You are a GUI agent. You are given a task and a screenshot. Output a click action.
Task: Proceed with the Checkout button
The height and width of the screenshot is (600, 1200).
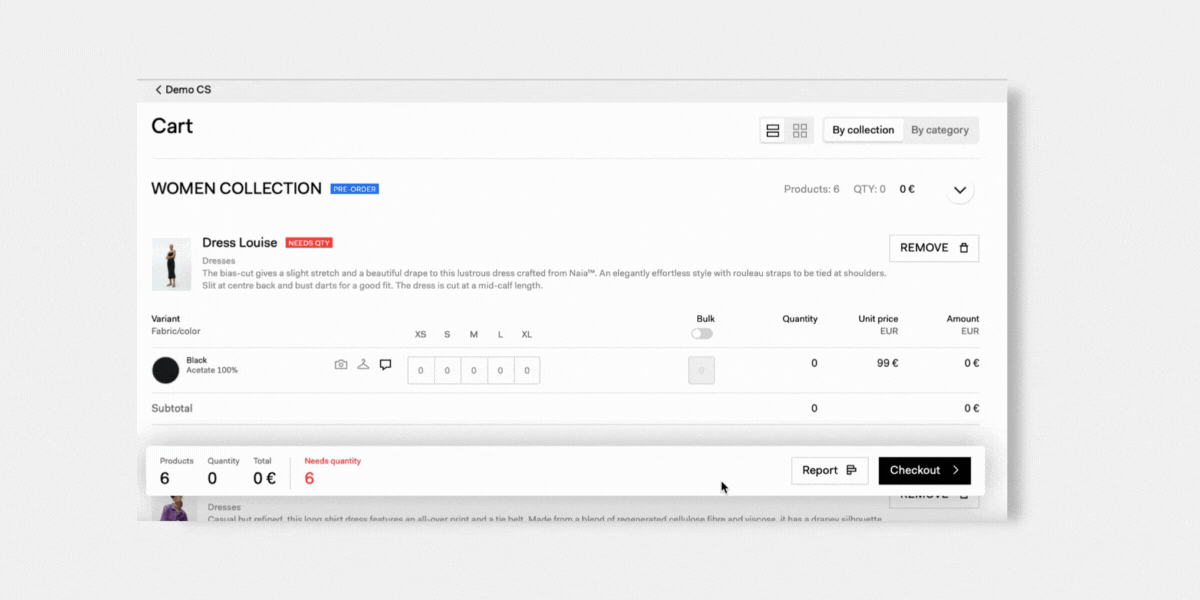tap(925, 470)
